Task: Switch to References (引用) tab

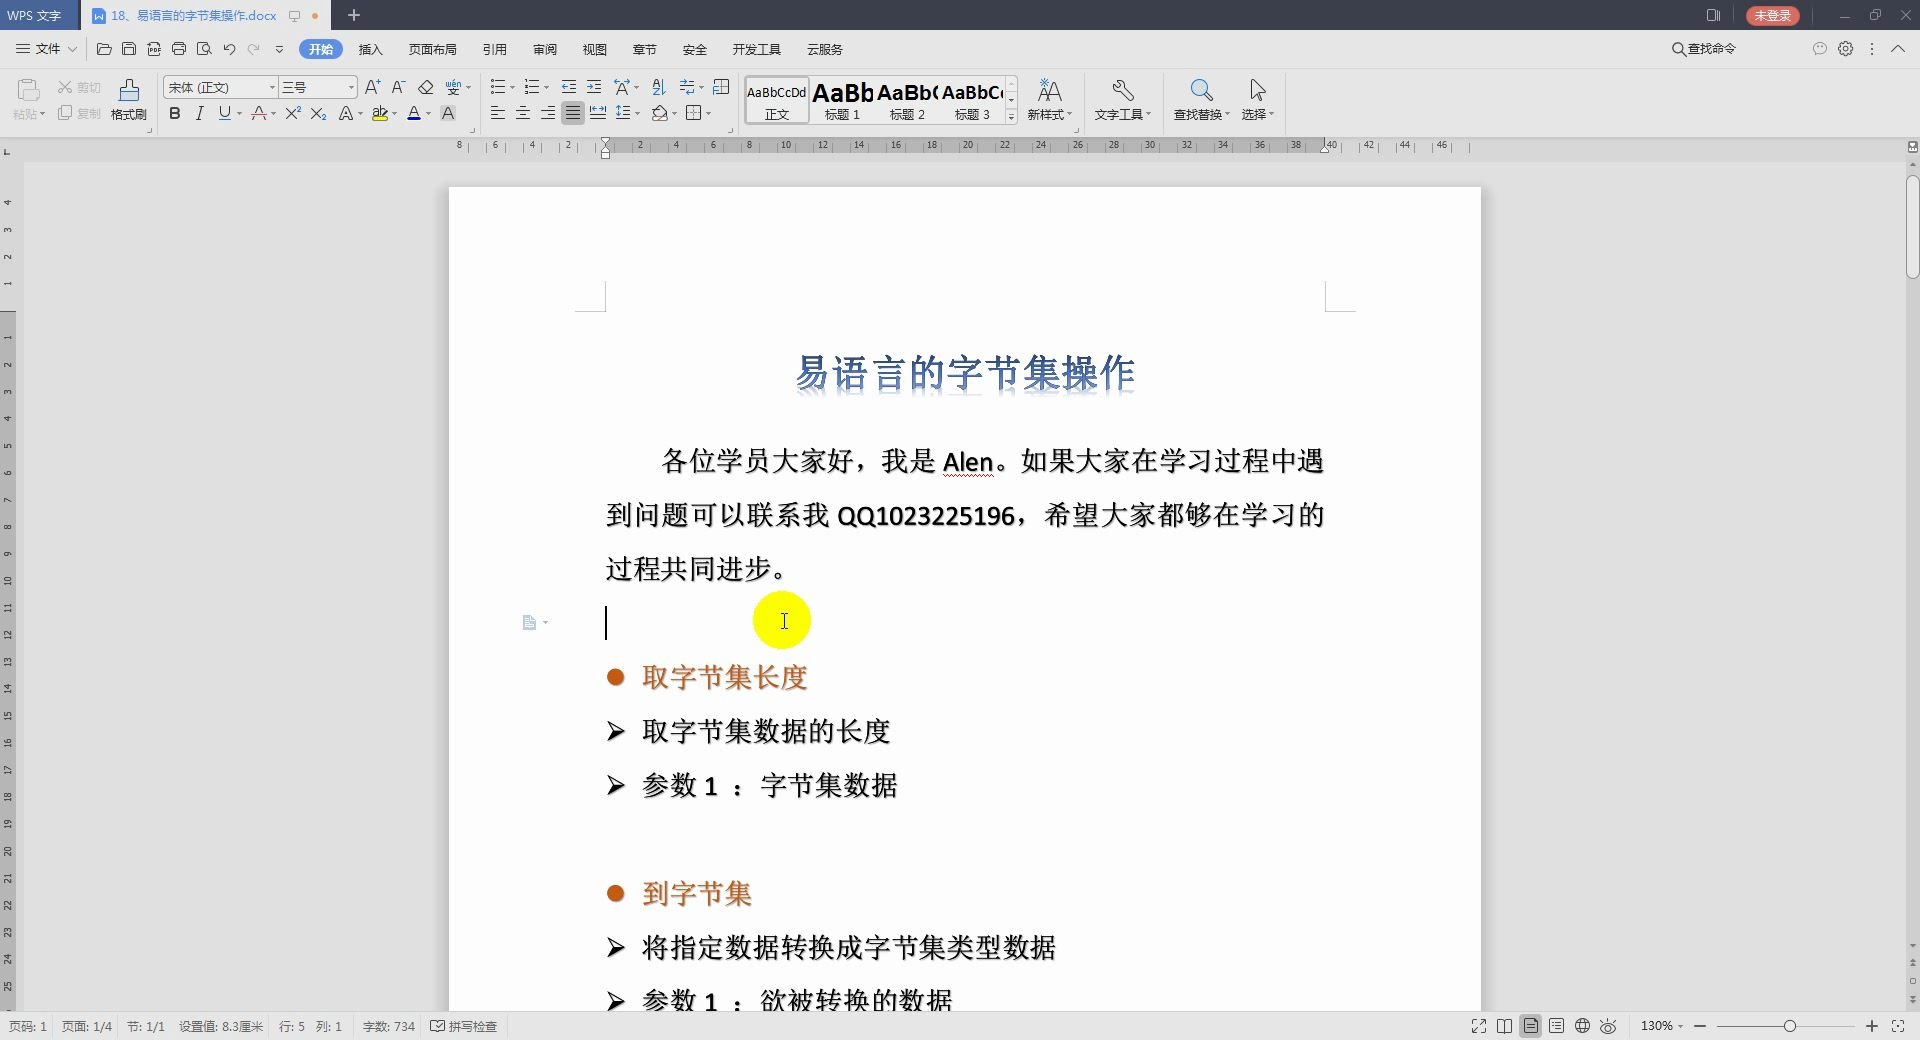Action: [x=494, y=49]
